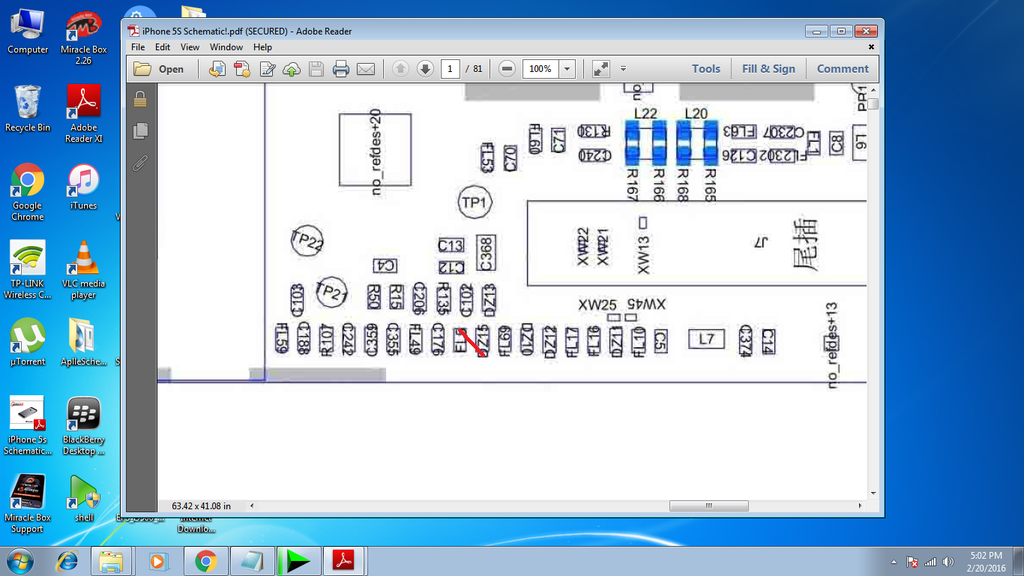The height and width of the screenshot is (576, 1024).
Task: Zoom out with the minus button
Action: [x=506, y=68]
